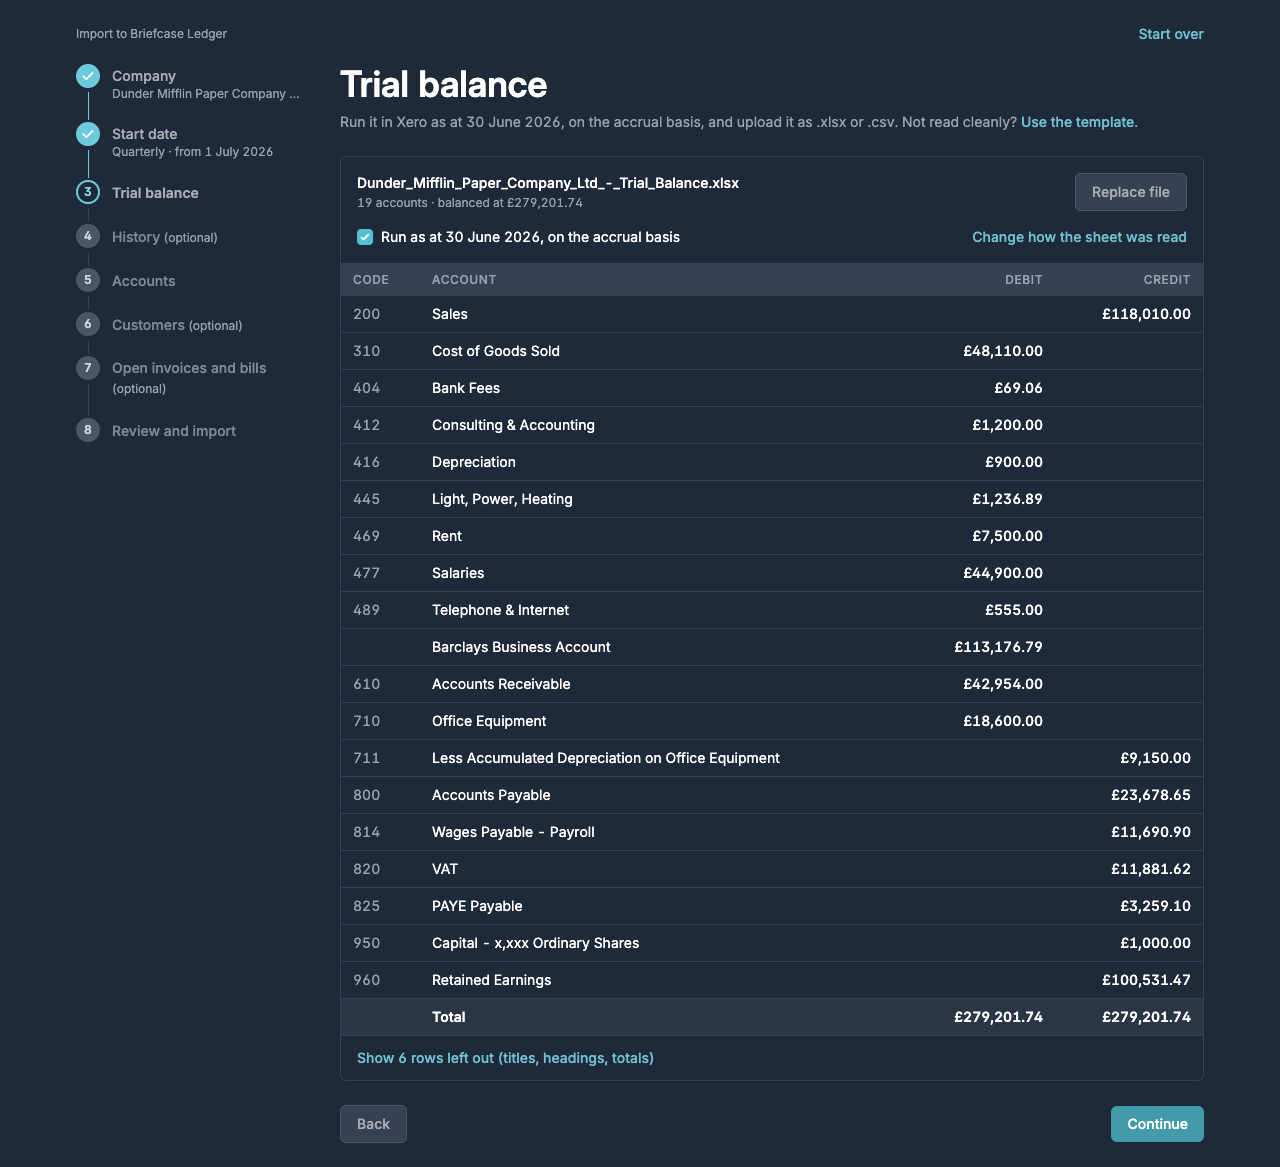Select the uploaded trial balance file name
This screenshot has height=1167, width=1280.
click(548, 183)
